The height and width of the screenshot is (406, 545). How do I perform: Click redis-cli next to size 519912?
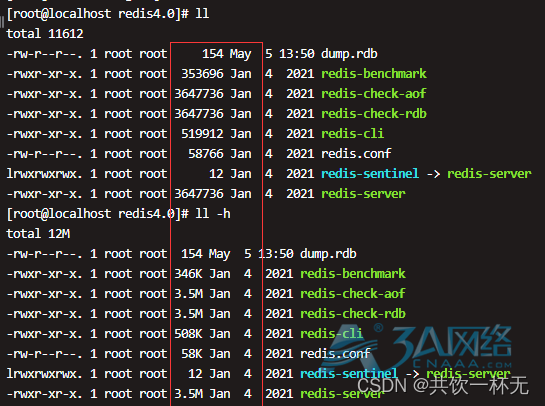coord(352,134)
